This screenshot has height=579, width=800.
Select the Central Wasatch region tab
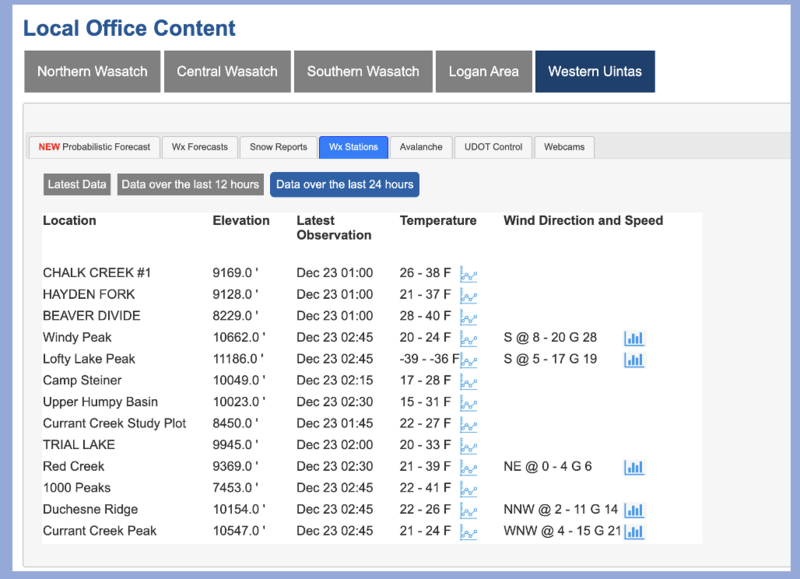[x=227, y=72]
